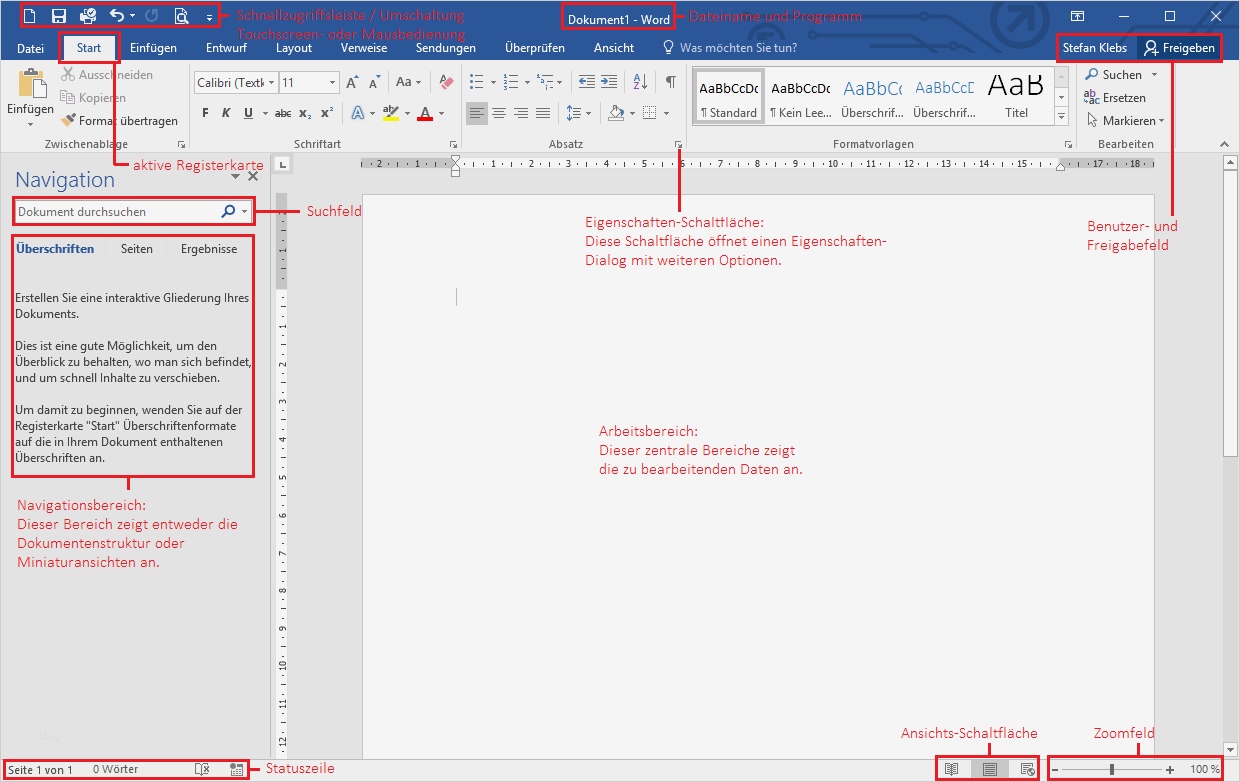Viewport: 1240px width, 782px height.
Task: Click Ersetzen in the Bearbeiten group
Action: 1115,98
